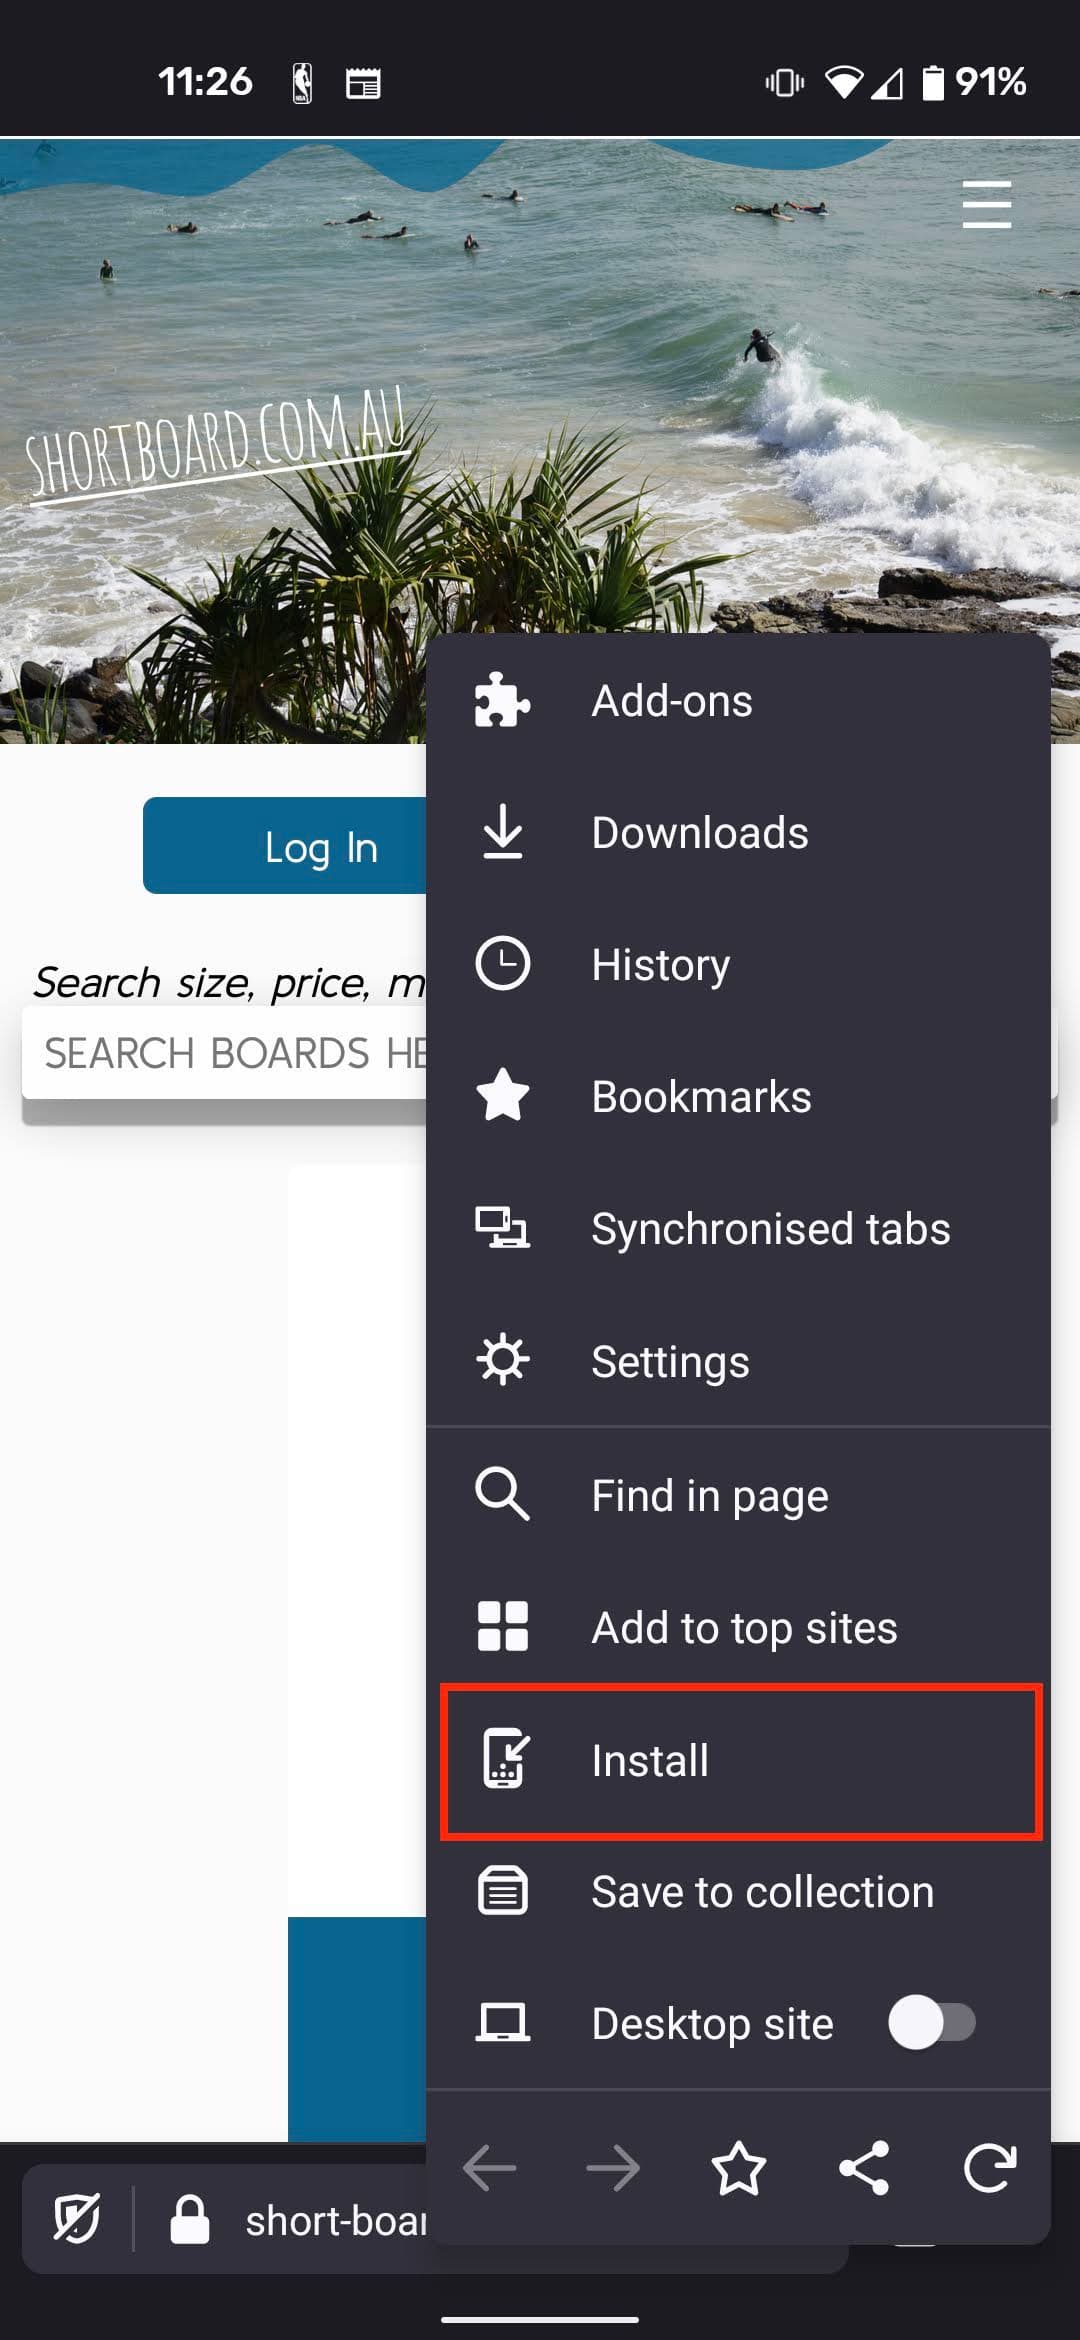This screenshot has width=1080, height=2340.
Task: Tap the NBA notification icon in status bar
Action: (302, 83)
